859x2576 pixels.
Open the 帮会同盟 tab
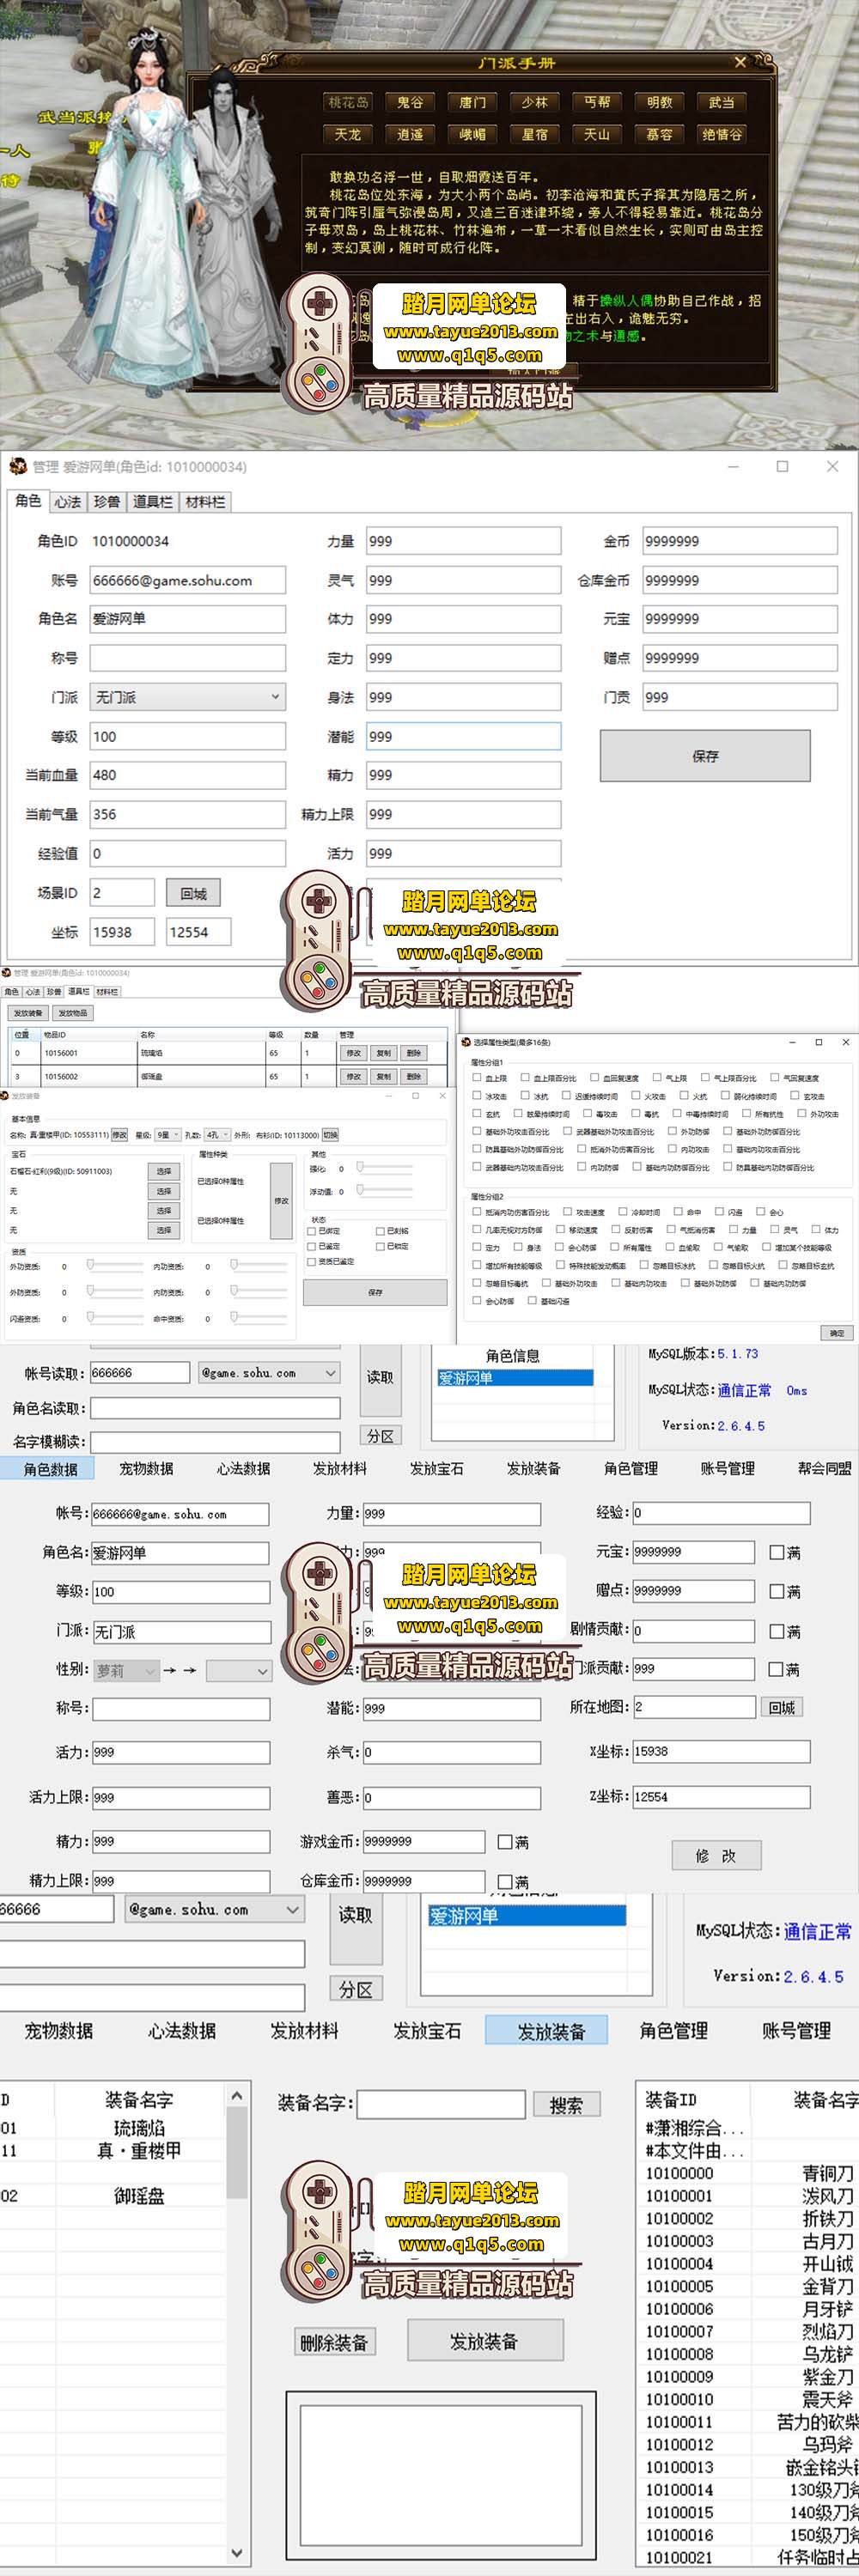824,1469
